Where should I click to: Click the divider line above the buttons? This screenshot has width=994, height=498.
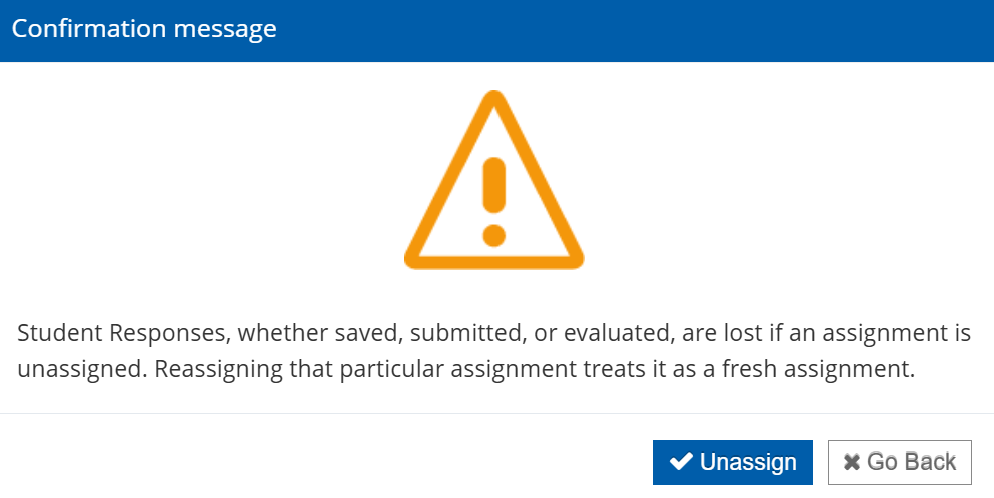(x=497, y=413)
